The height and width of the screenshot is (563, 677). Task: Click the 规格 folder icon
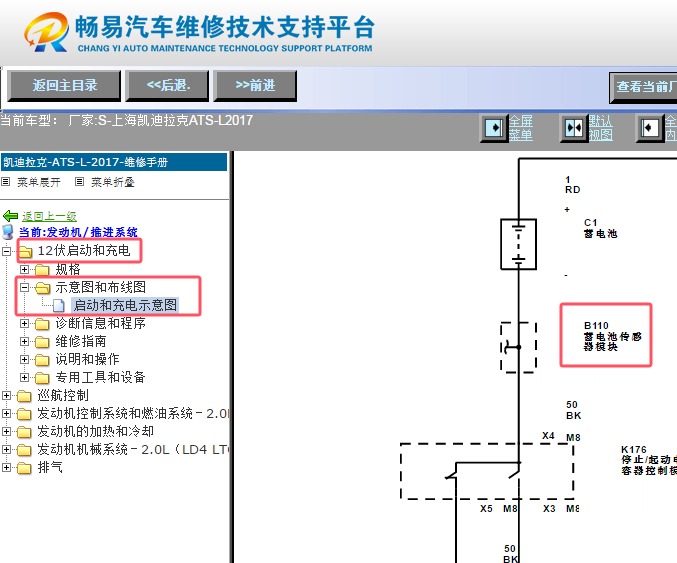click(42, 270)
